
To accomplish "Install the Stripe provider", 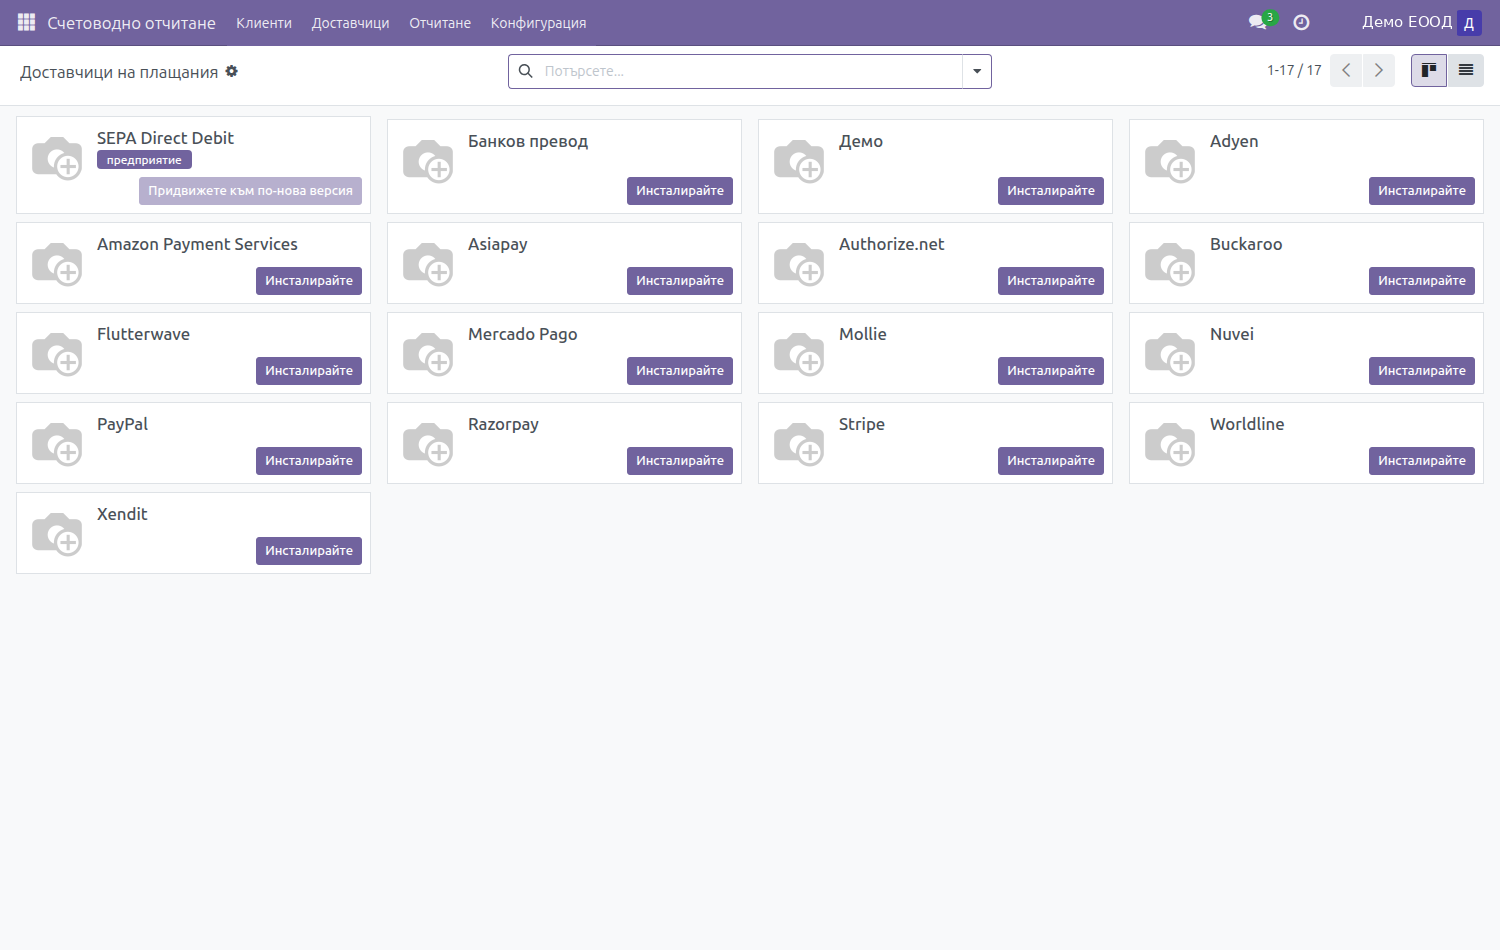I will [1051, 461].
